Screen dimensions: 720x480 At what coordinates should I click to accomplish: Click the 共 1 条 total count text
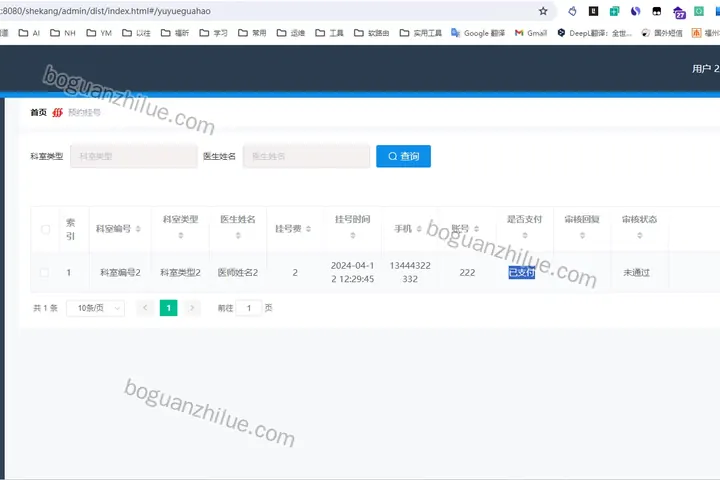coord(45,308)
